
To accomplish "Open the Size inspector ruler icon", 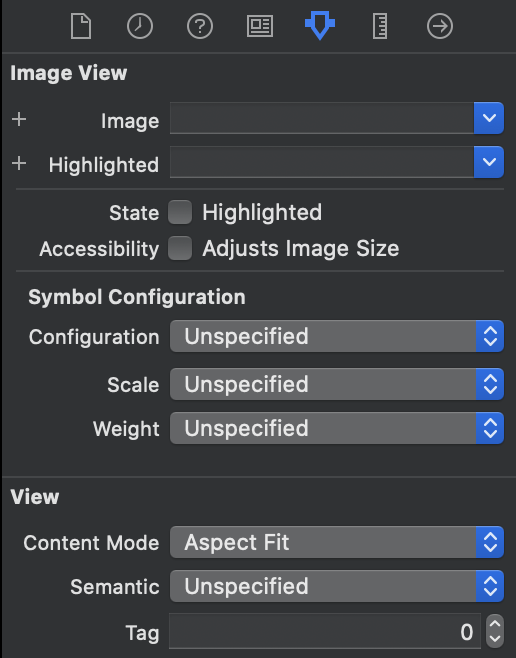I will [380, 26].
